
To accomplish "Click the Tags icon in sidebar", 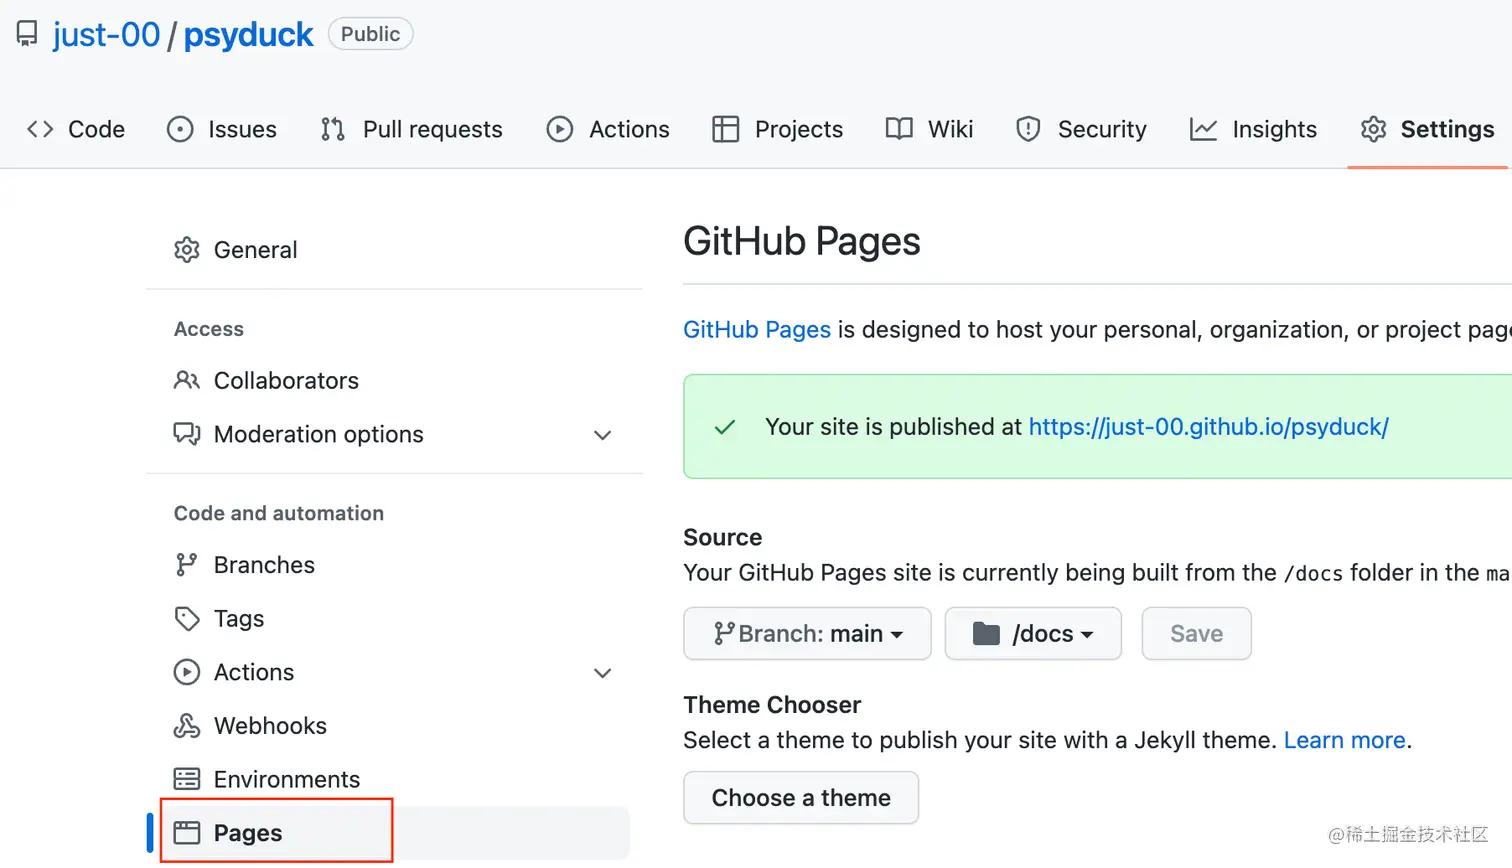I will [x=186, y=619].
